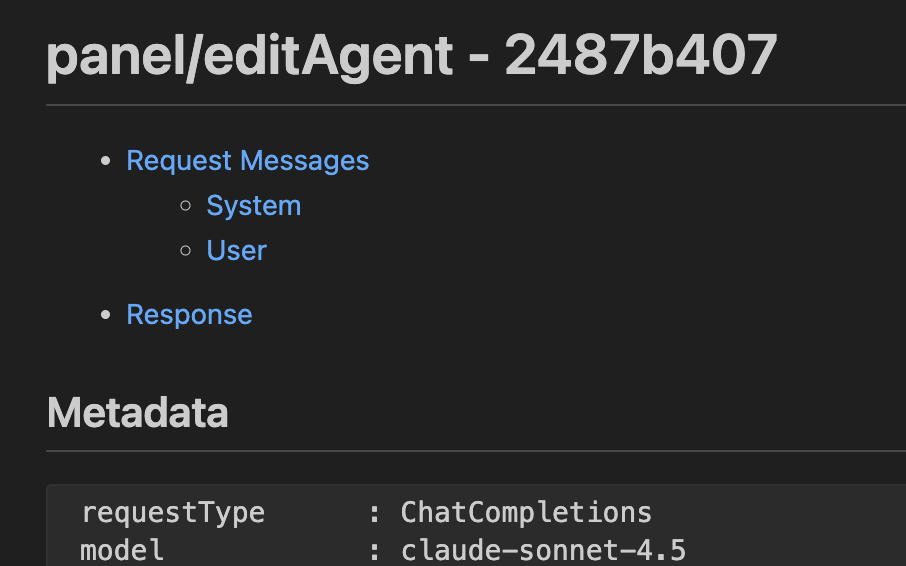Viewport: 906px width, 566px height.
Task: Click the claude-sonnet-4.5 model value
Action: pos(543,550)
